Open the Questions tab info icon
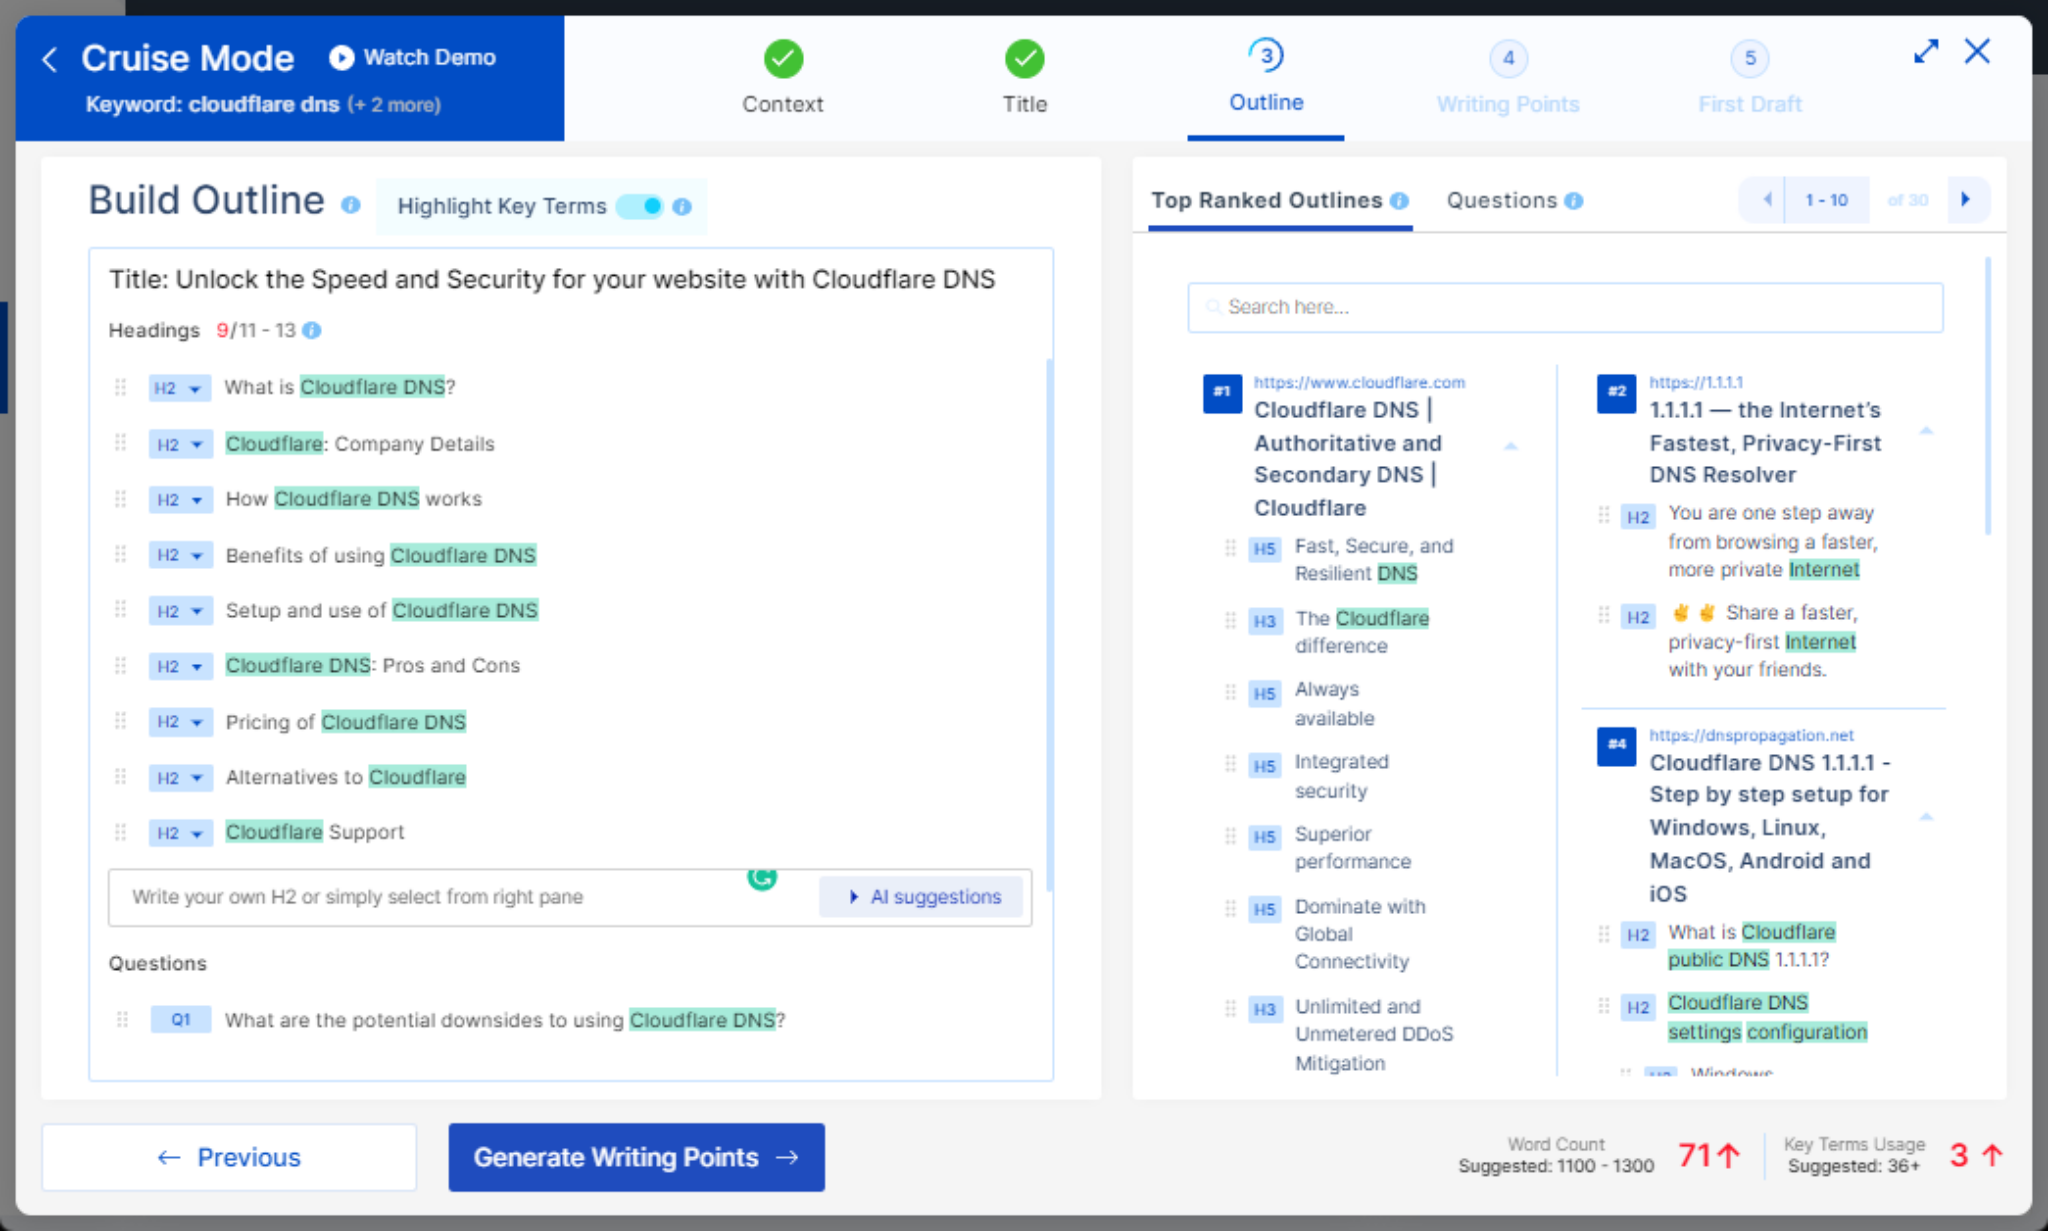This screenshot has height=1231, width=2048. click(1573, 200)
